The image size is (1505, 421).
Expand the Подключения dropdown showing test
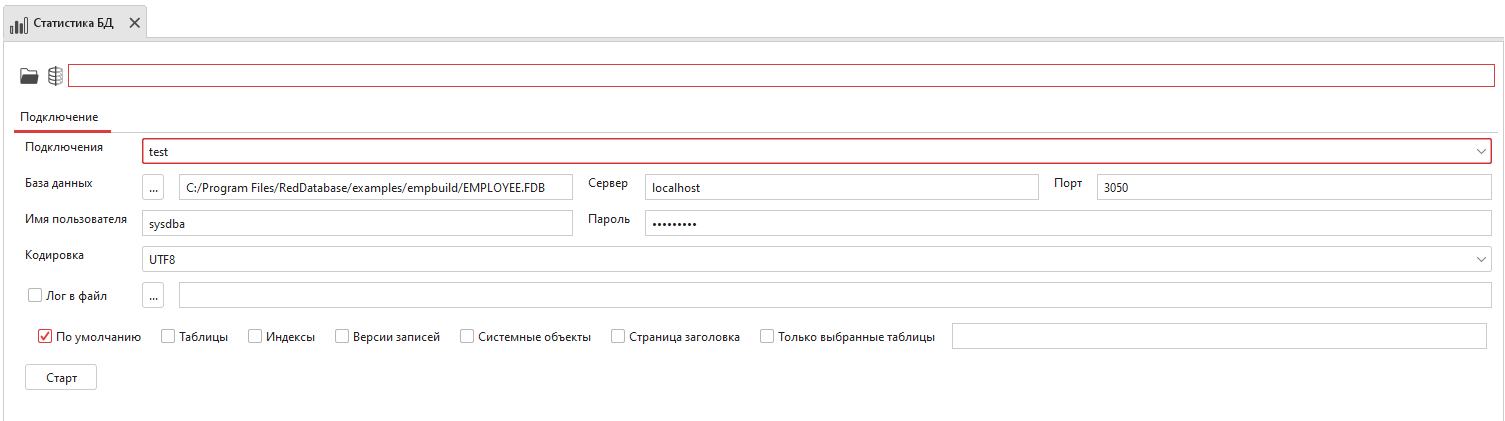point(1480,151)
